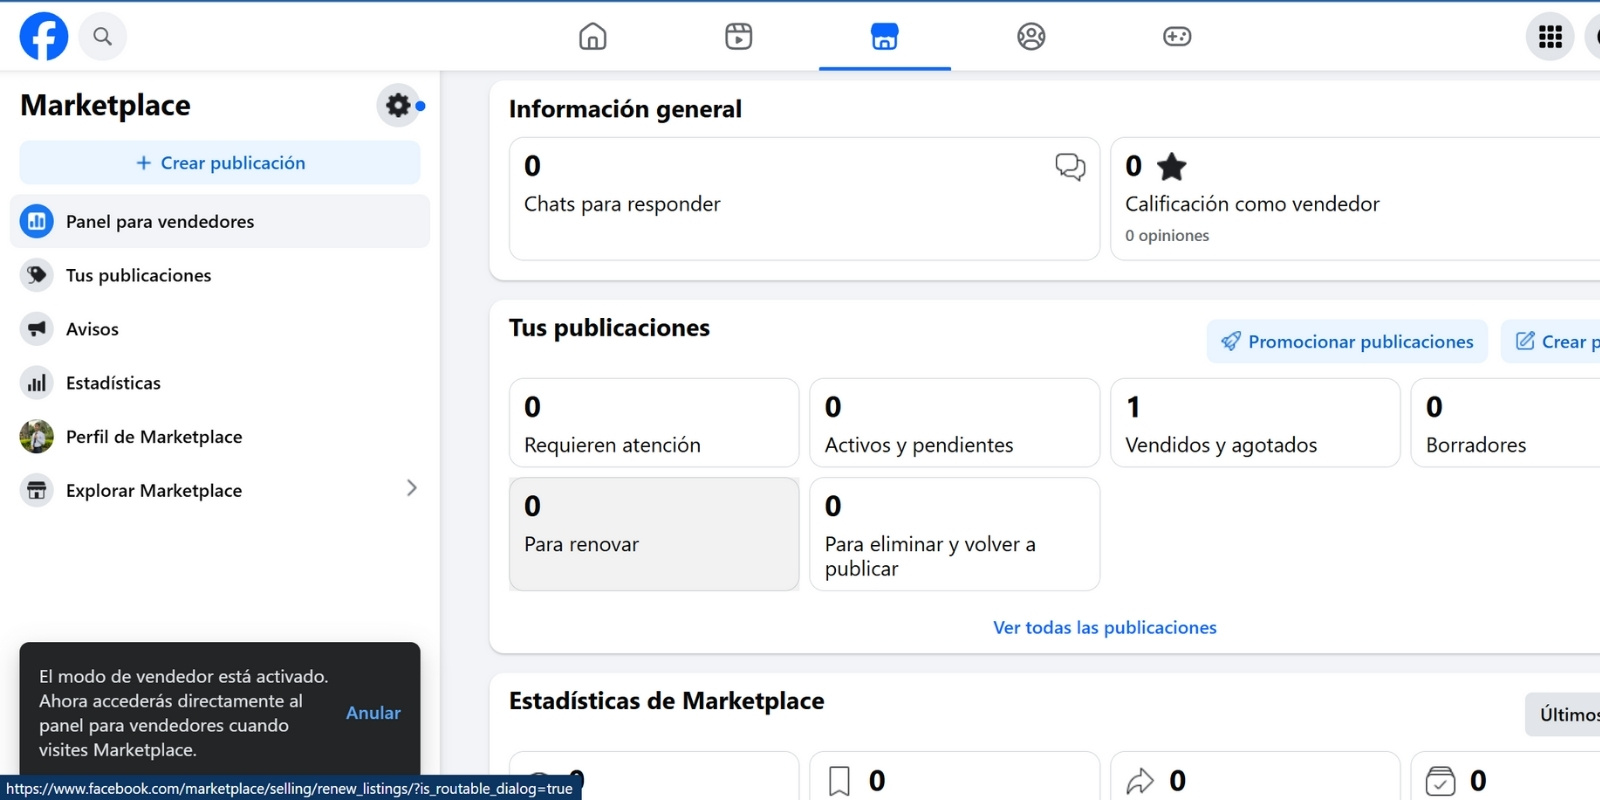Select Panel para vendedores
The width and height of the screenshot is (1600, 800).
pos(220,221)
